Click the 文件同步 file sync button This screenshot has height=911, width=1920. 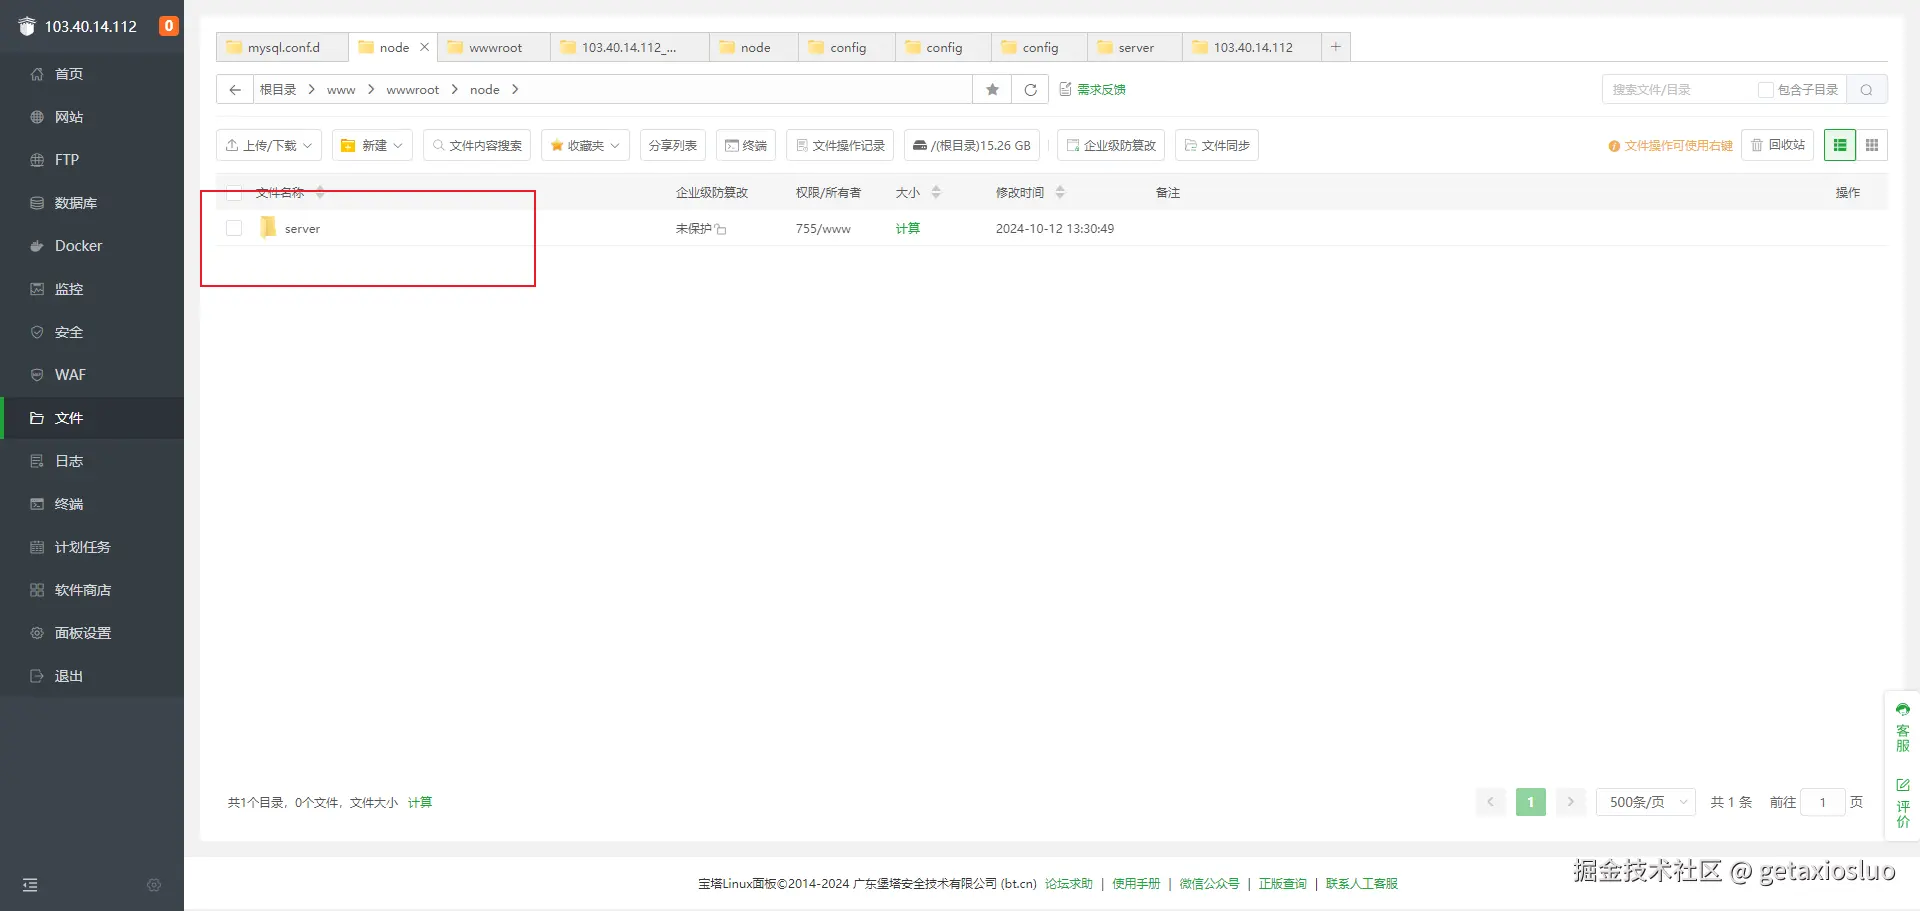click(1217, 145)
